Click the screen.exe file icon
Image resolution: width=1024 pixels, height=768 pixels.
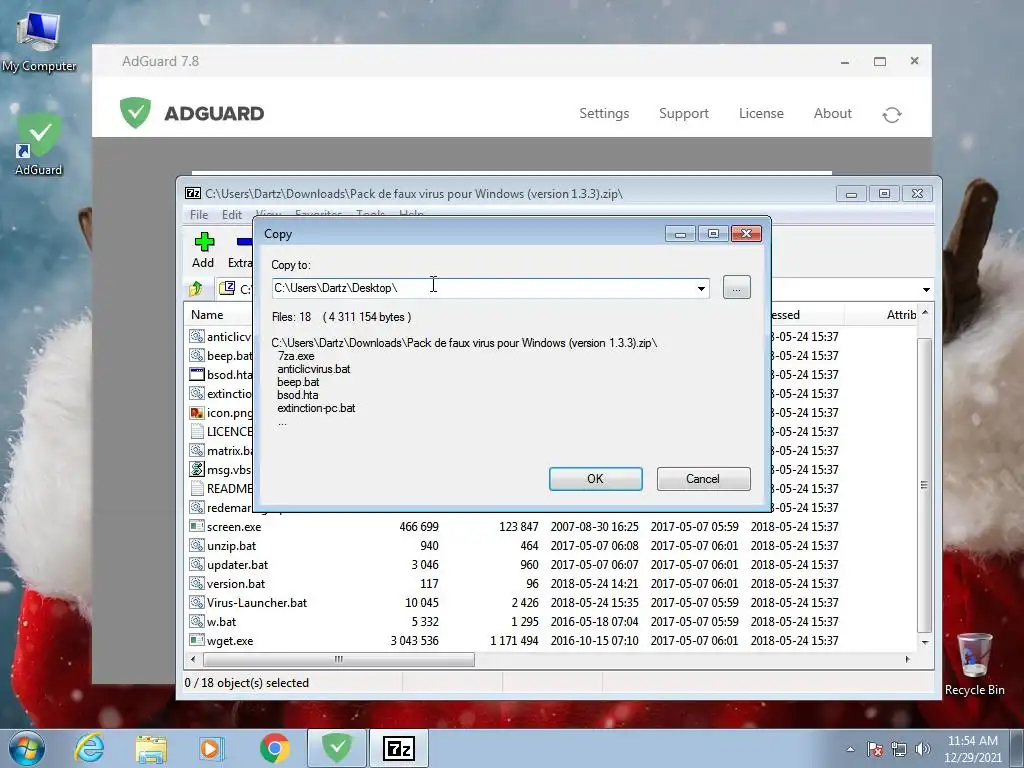tap(197, 526)
